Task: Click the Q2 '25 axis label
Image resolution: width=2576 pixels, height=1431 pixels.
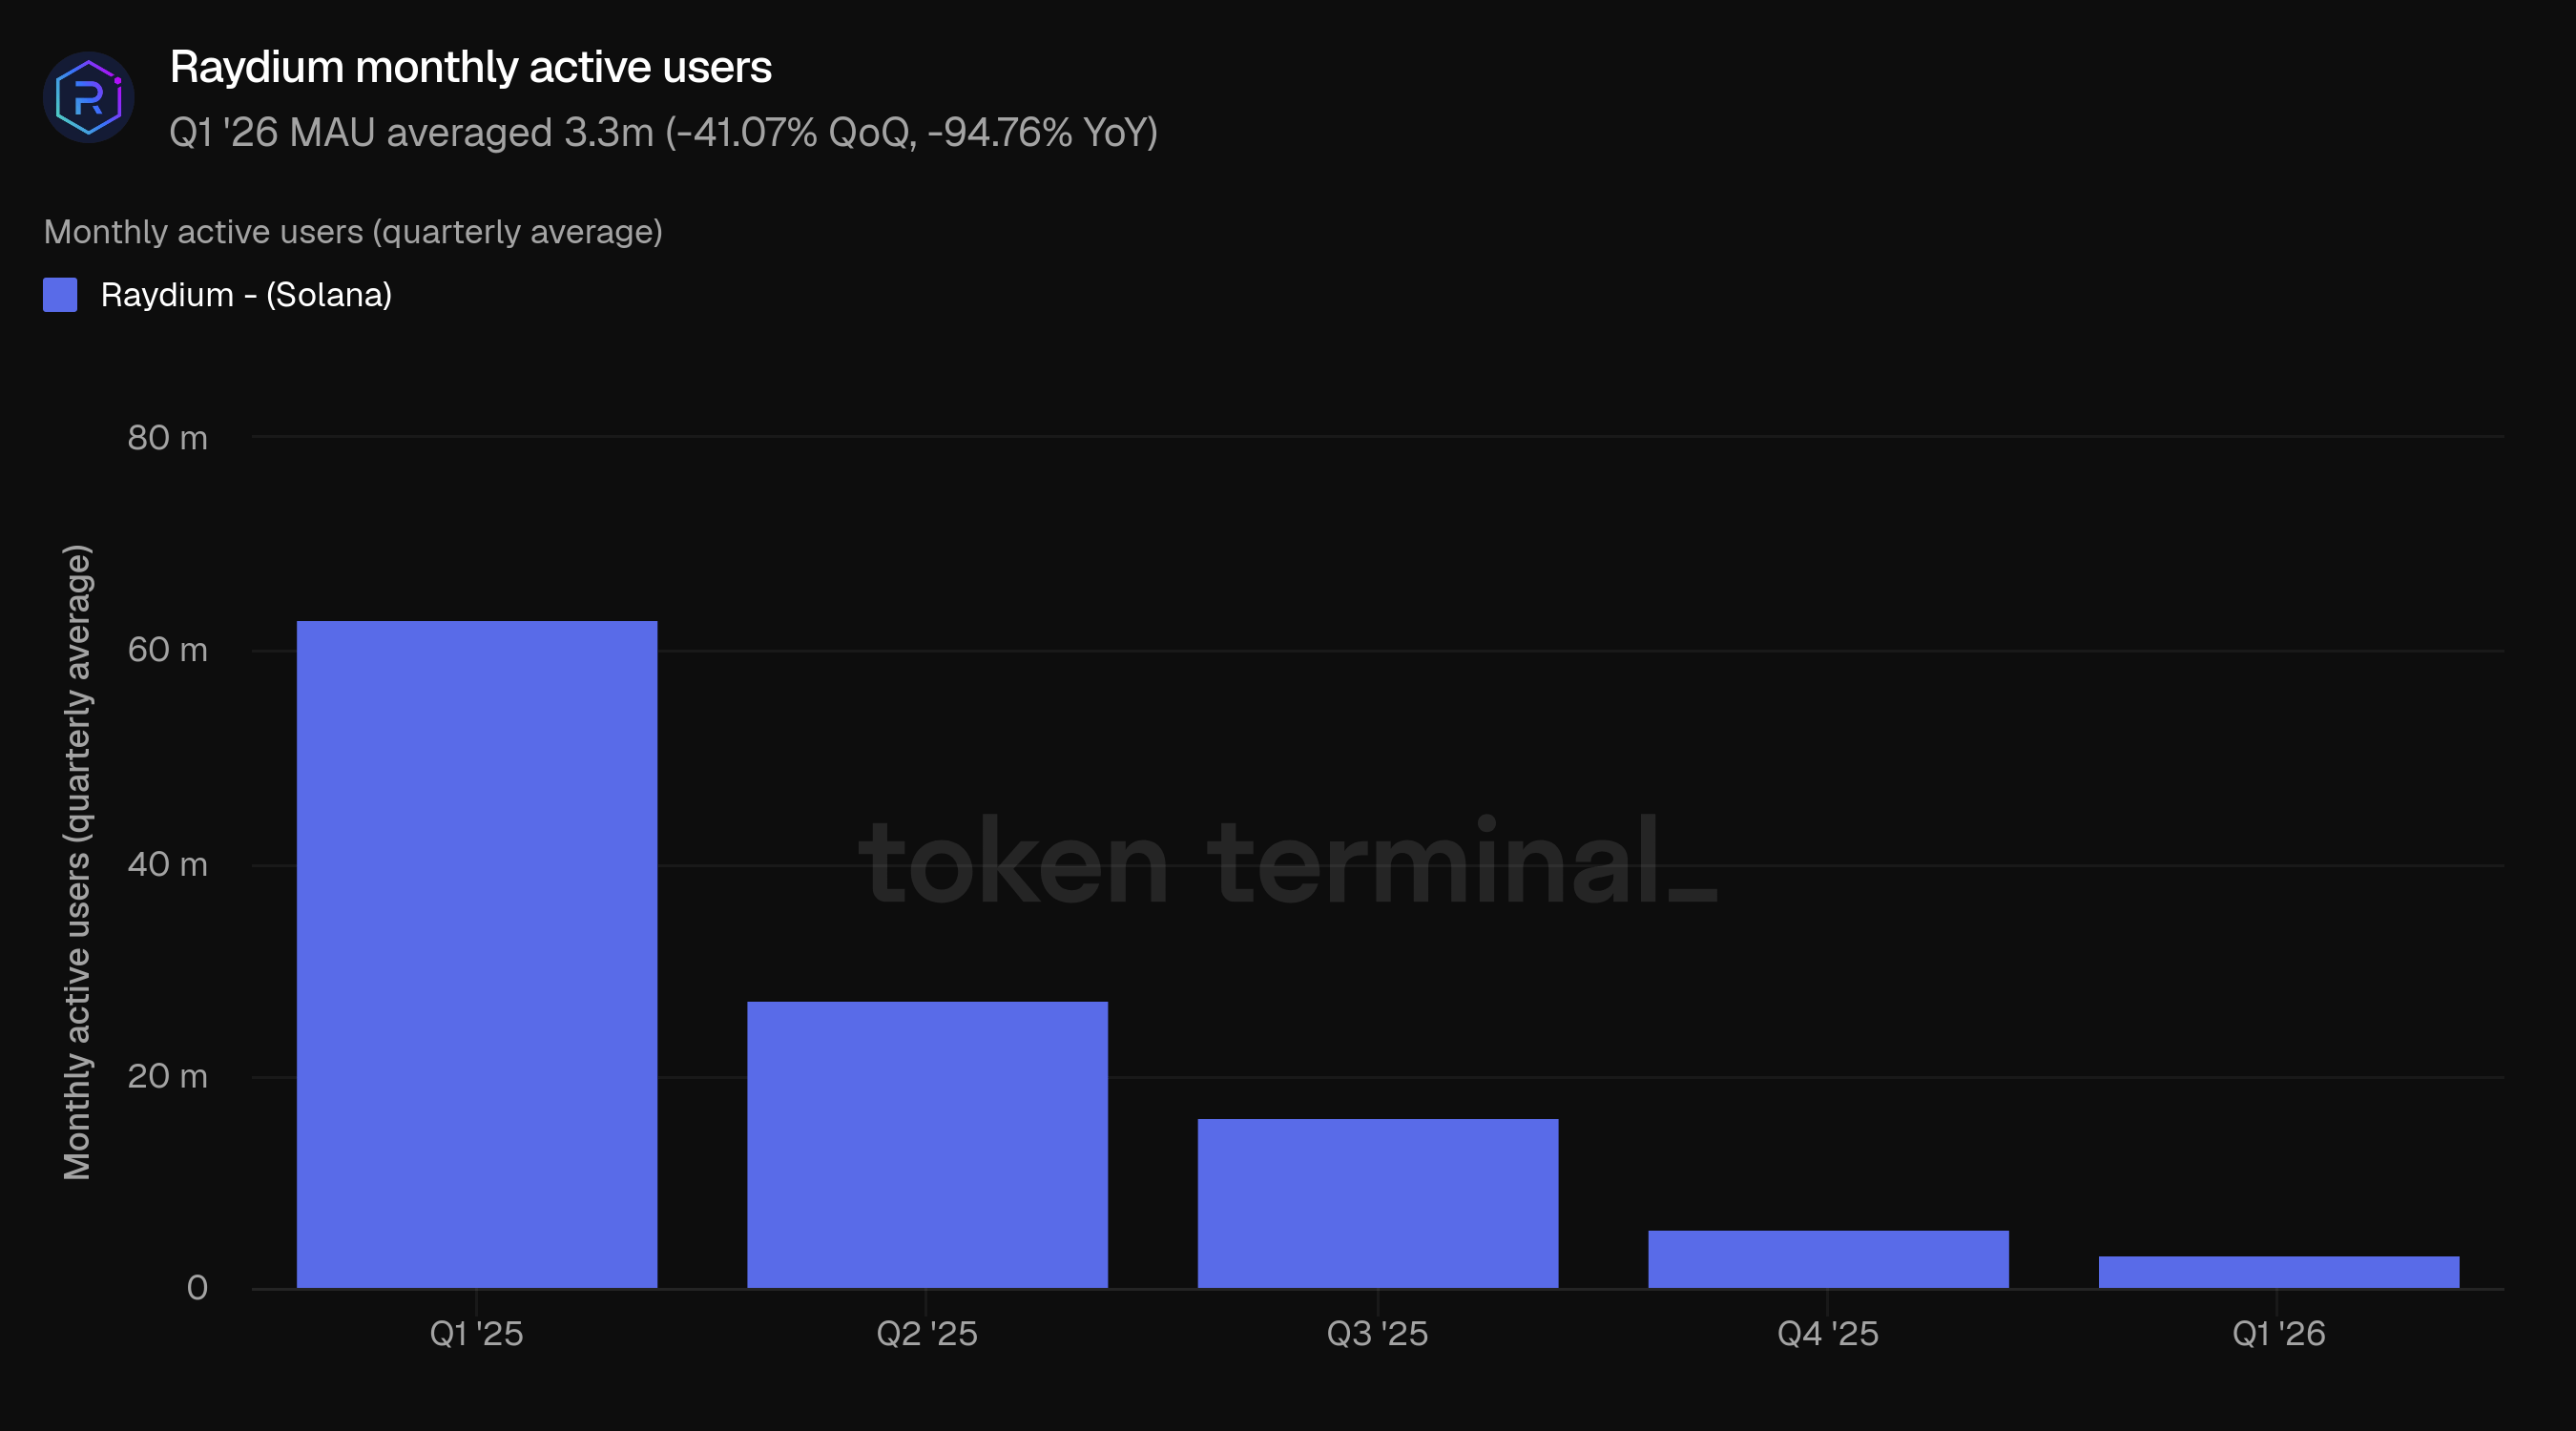Action: (x=927, y=1333)
